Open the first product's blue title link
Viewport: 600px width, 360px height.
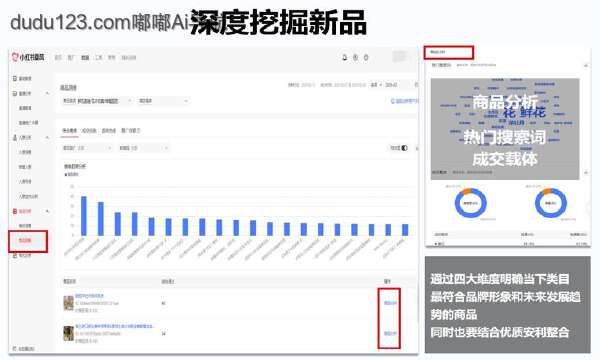click(x=89, y=296)
